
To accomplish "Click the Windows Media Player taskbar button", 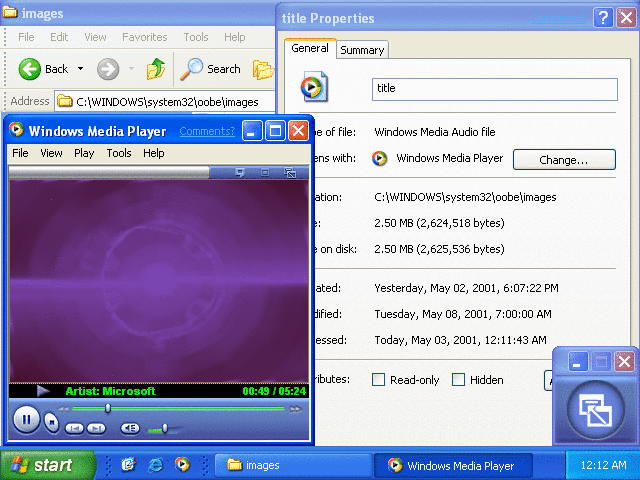I will coord(453,465).
